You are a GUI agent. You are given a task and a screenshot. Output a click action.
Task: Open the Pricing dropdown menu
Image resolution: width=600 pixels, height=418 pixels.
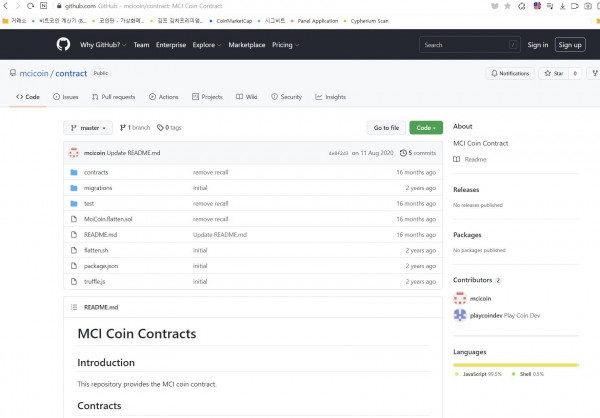285,45
